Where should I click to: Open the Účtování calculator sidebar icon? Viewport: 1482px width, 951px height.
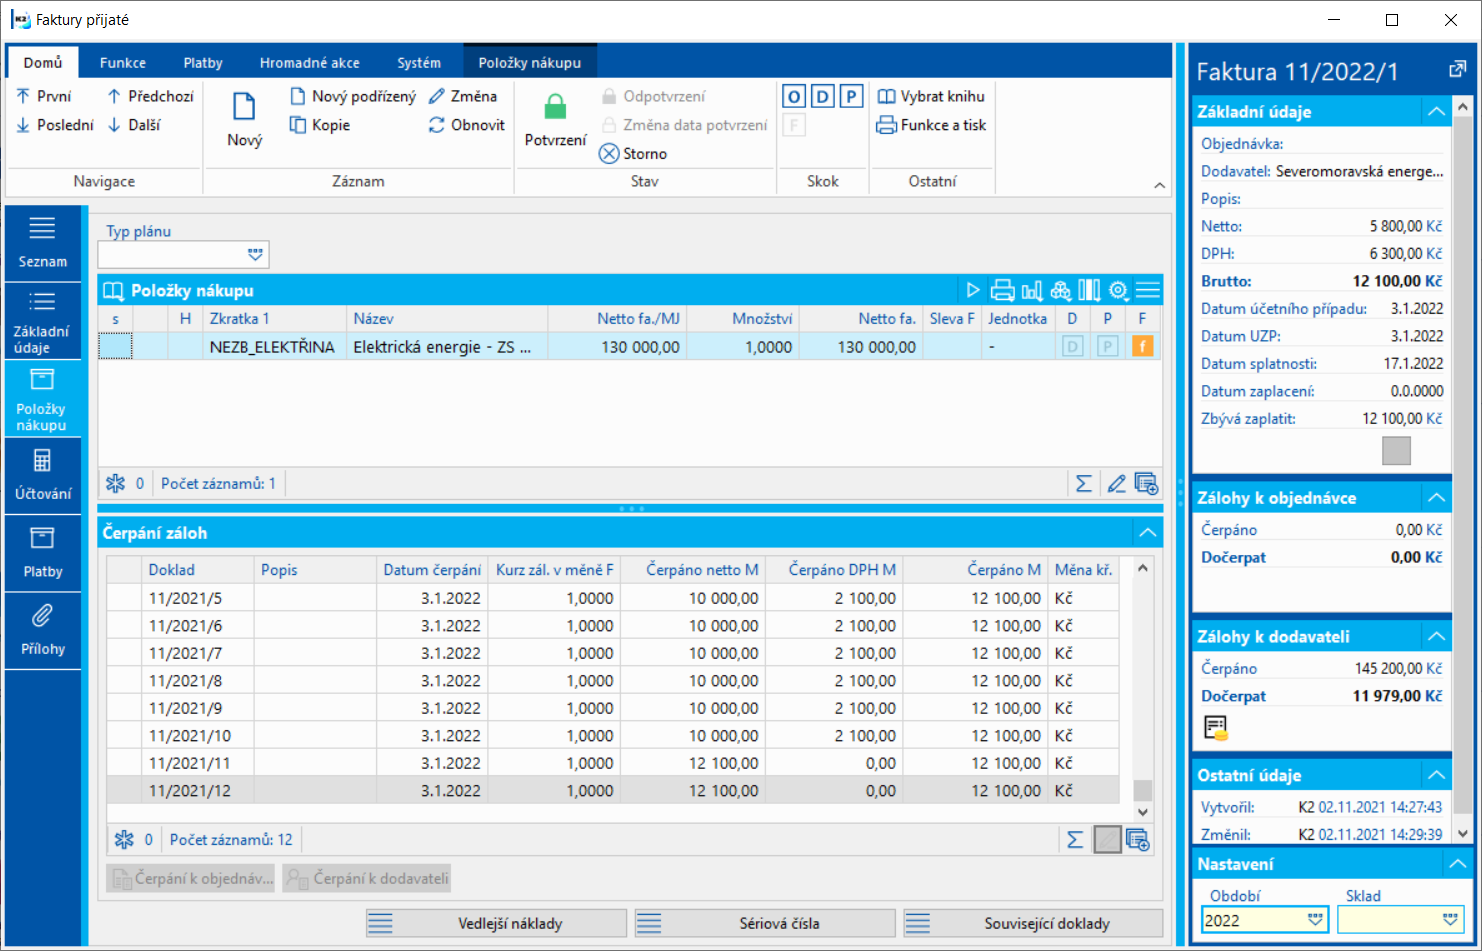pos(42,461)
